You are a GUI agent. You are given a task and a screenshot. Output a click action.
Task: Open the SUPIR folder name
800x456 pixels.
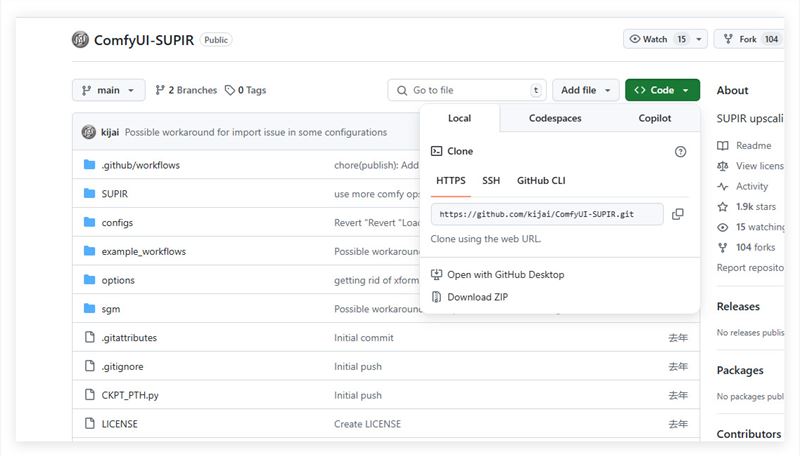[x=115, y=194]
